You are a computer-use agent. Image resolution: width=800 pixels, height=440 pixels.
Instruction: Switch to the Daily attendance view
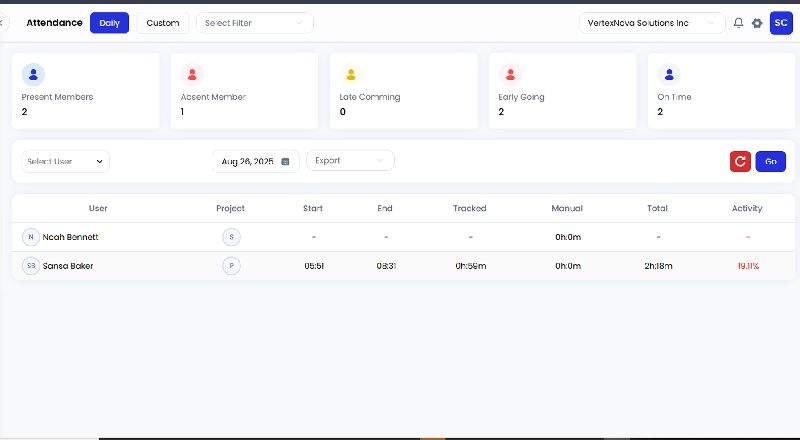point(109,23)
